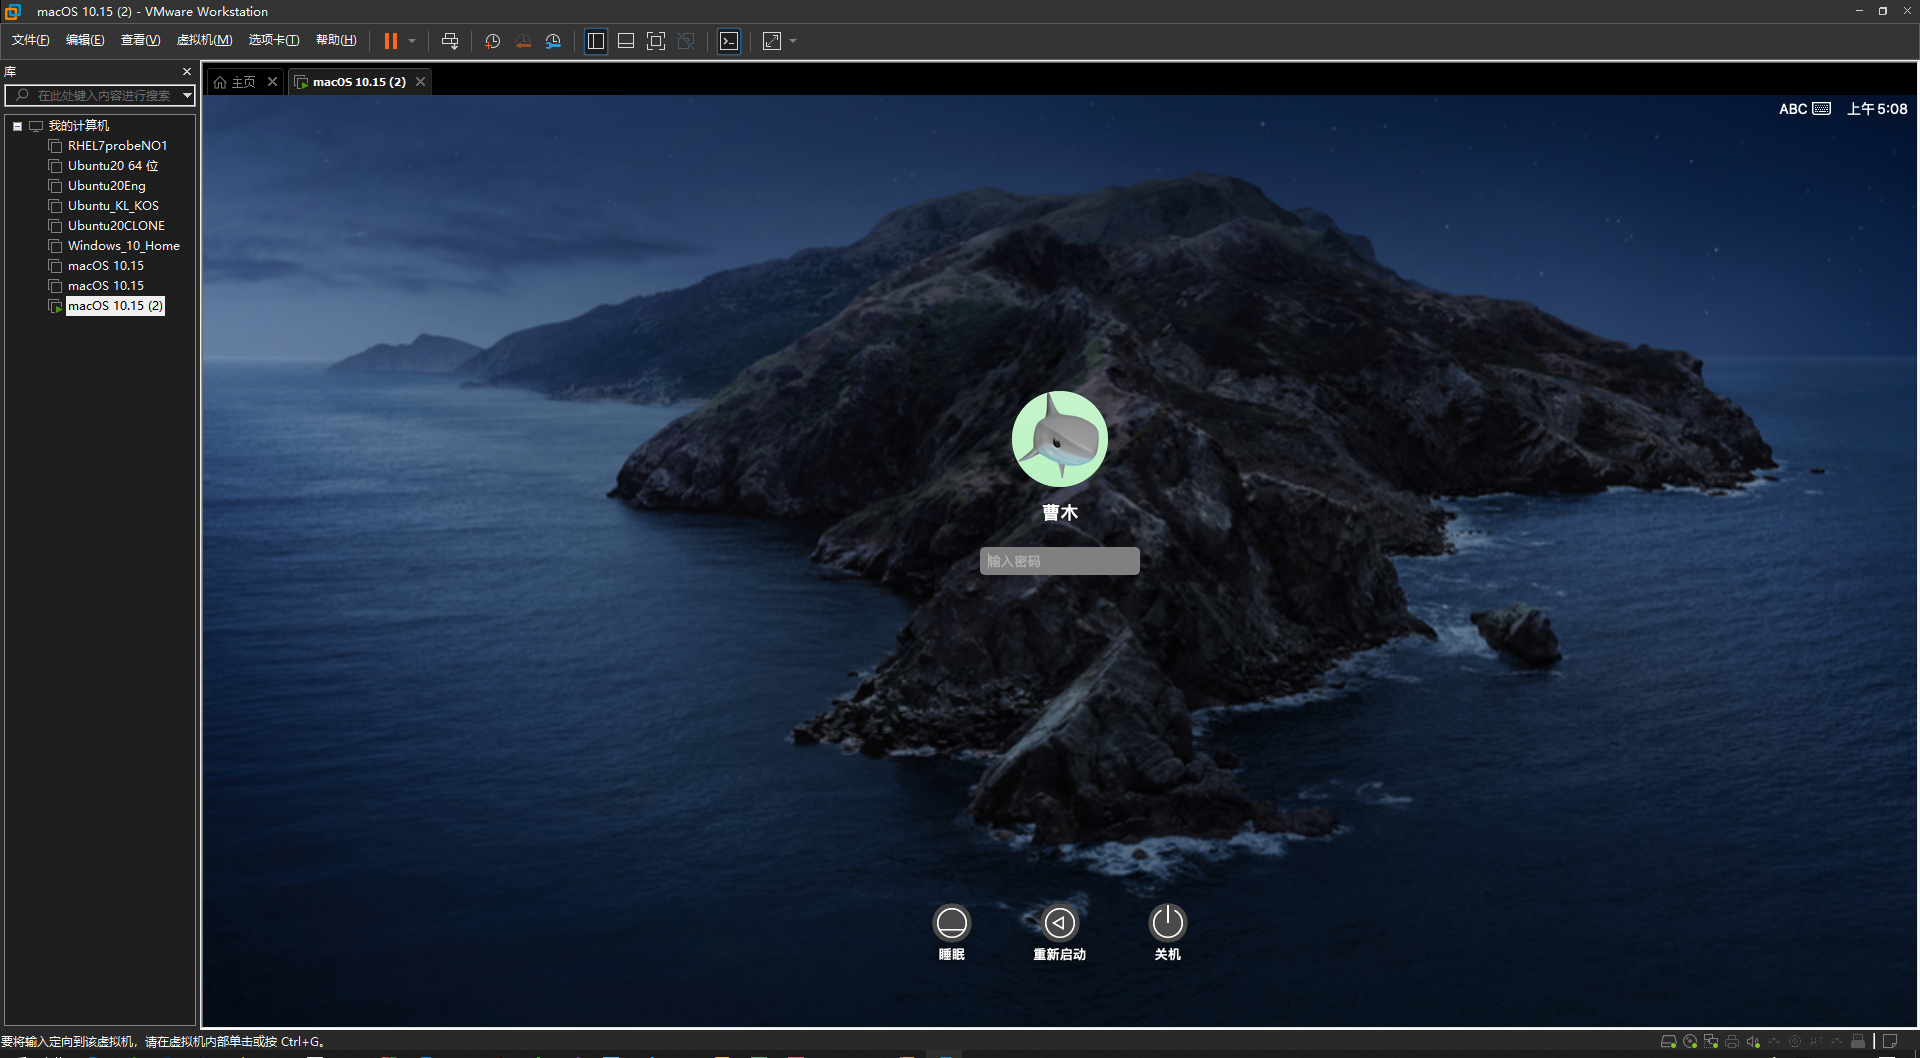Click the sound device status icon
Viewport: 1920px width, 1058px height.
(1753, 1041)
